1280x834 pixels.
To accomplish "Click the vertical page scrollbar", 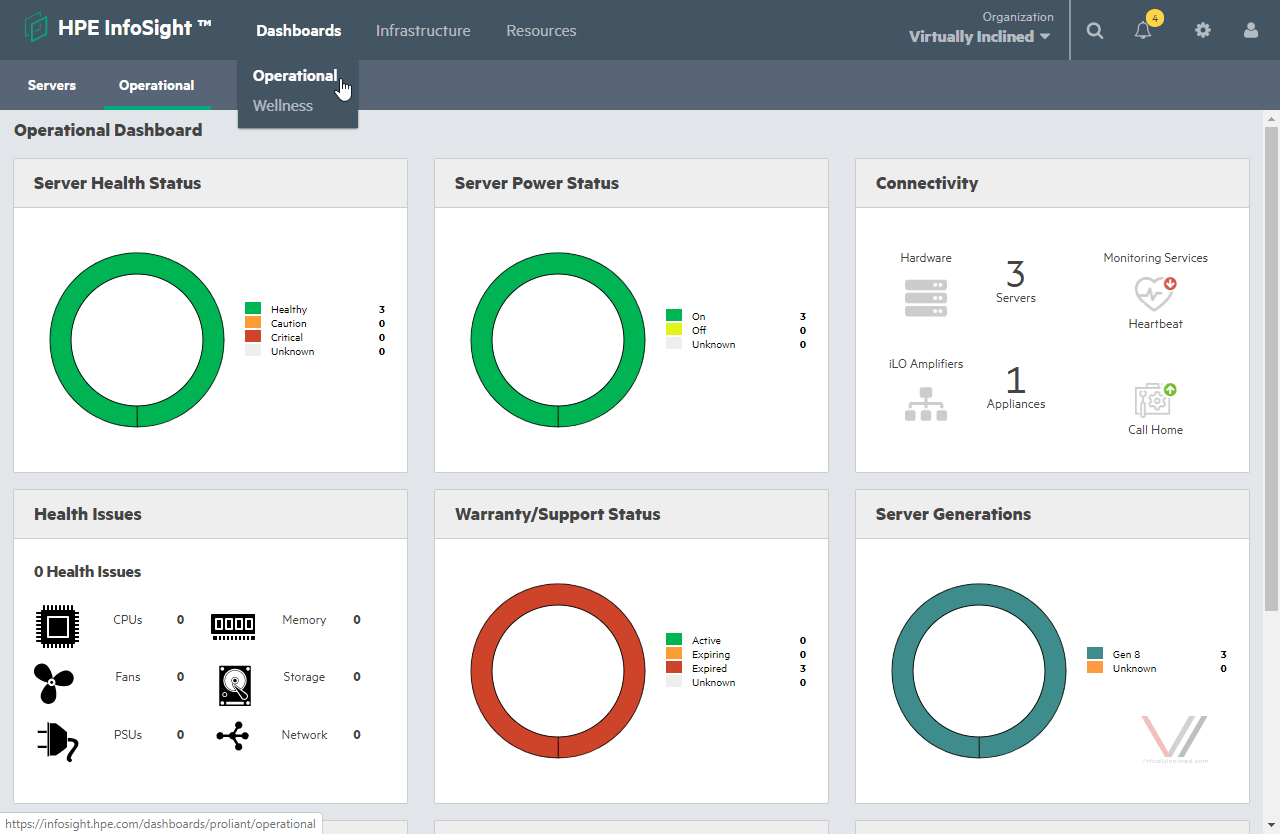I will pyautogui.click(x=1271, y=368).
